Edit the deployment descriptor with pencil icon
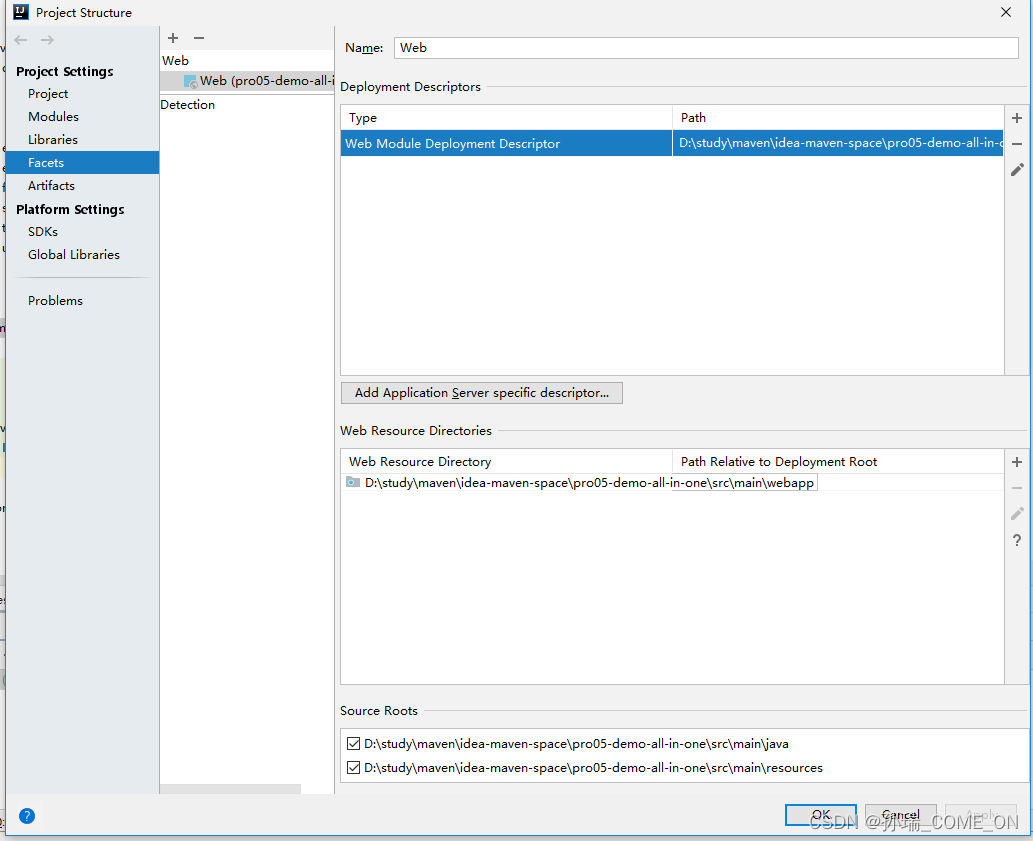This screenshot has height=841, width=1033. tap(1017, 170)
